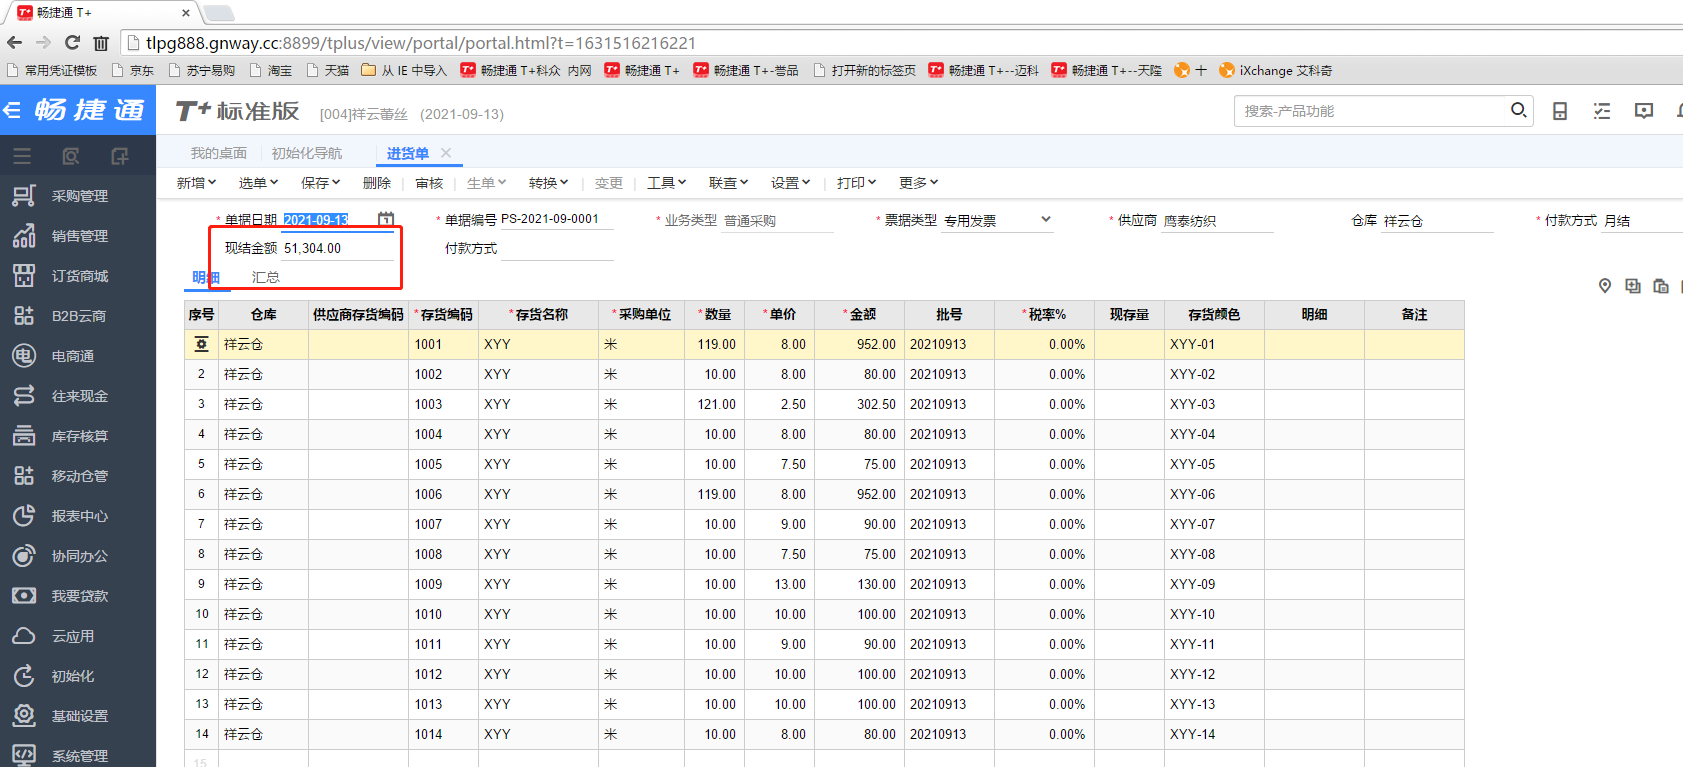Screen dimensions: 1683x767
Task: Click the browser address bar
Action: coord(900,42)
